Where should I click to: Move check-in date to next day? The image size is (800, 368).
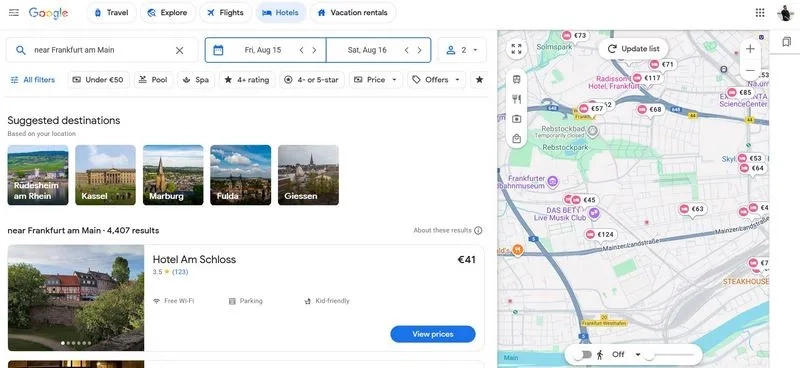click(x=314, y=50)
